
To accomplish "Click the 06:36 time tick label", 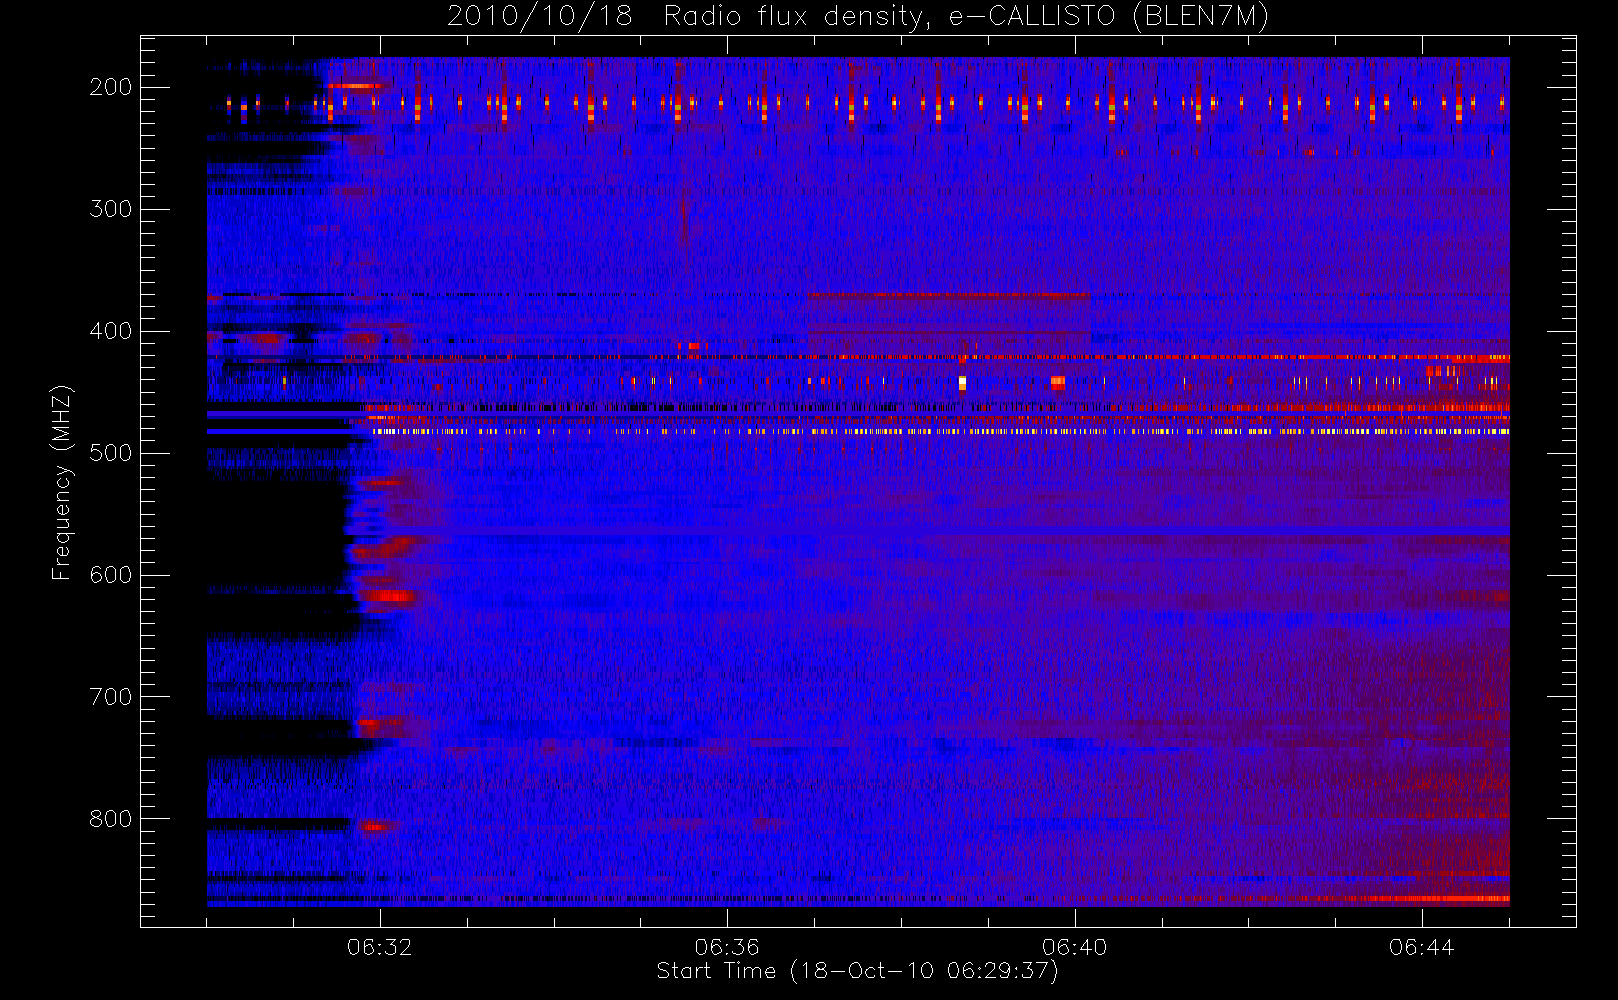I will coord(727,947).
